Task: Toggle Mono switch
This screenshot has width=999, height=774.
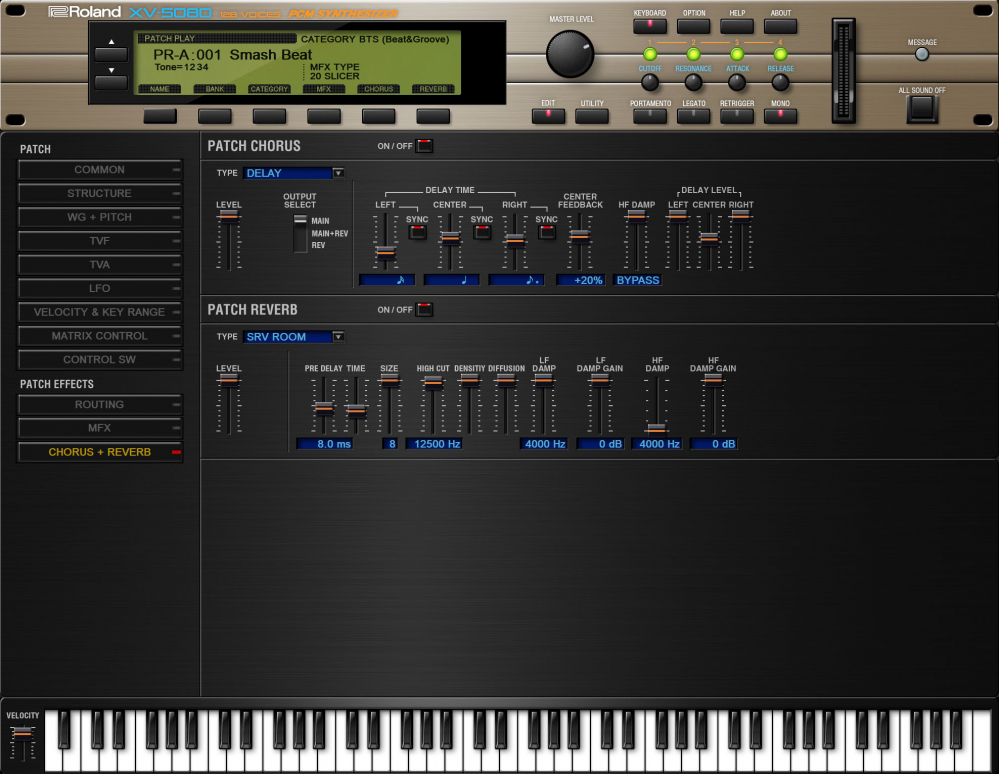Action: (780, 116)
